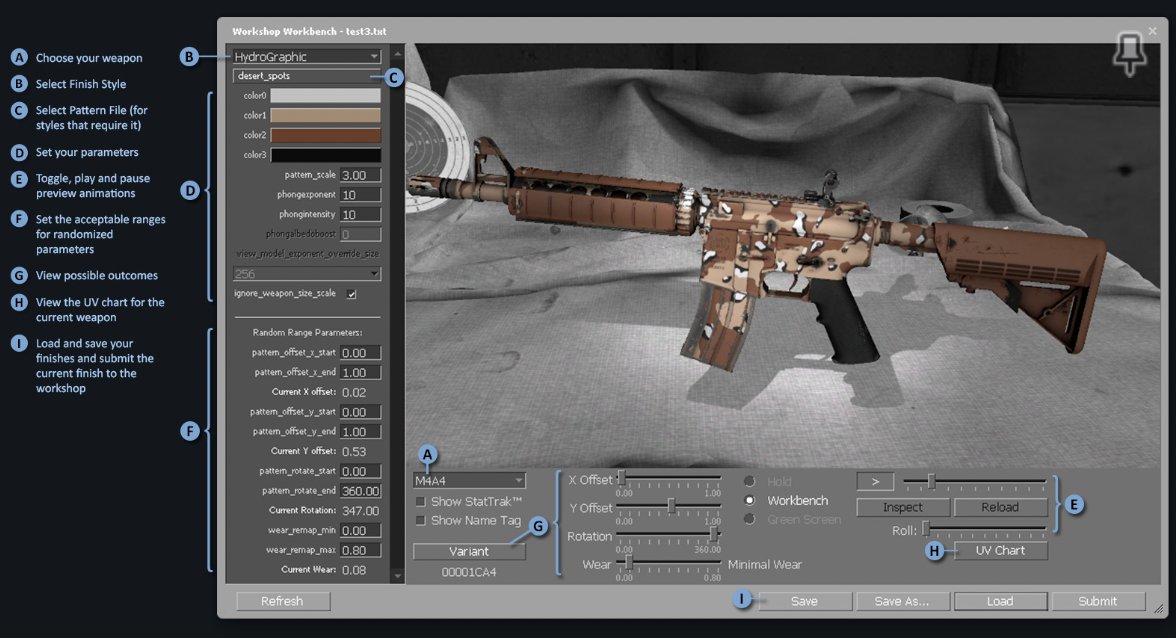The width and height of the screenshot is (1176, 638).
Task: Open the M4A4 weapon dropdown
Action: (469, 481)
